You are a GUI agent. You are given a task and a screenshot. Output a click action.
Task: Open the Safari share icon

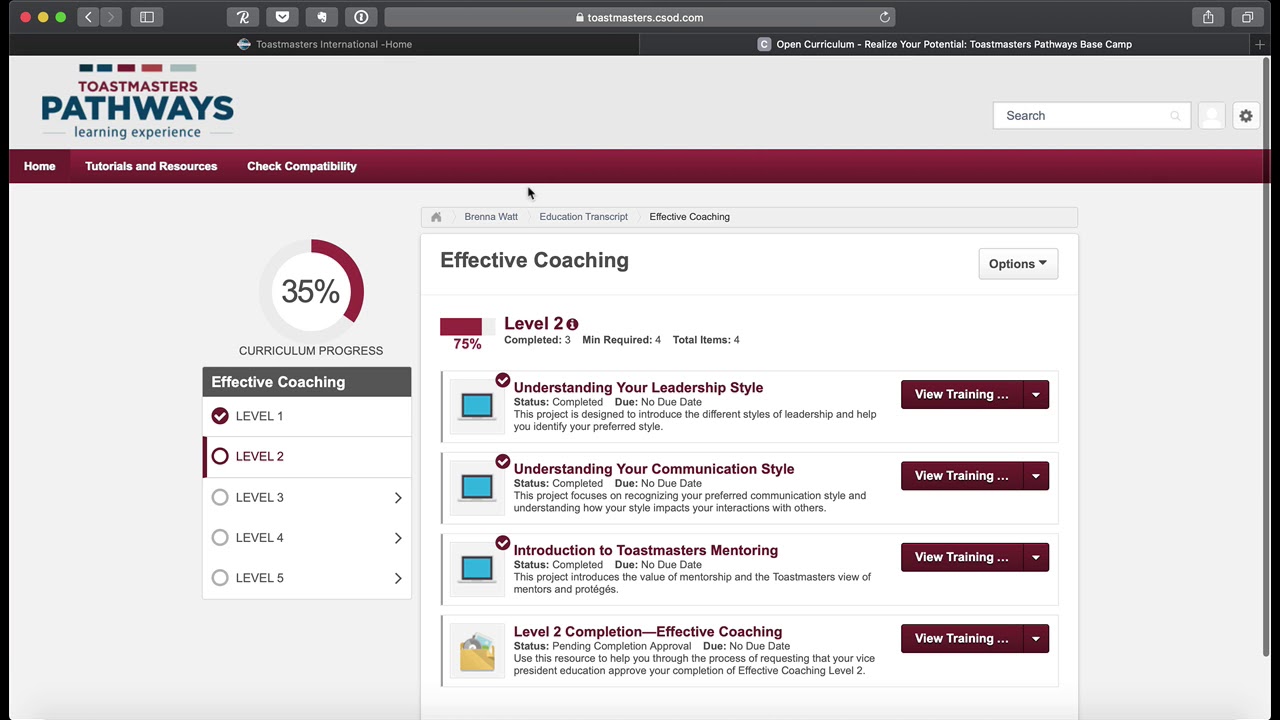[1208, 17]
